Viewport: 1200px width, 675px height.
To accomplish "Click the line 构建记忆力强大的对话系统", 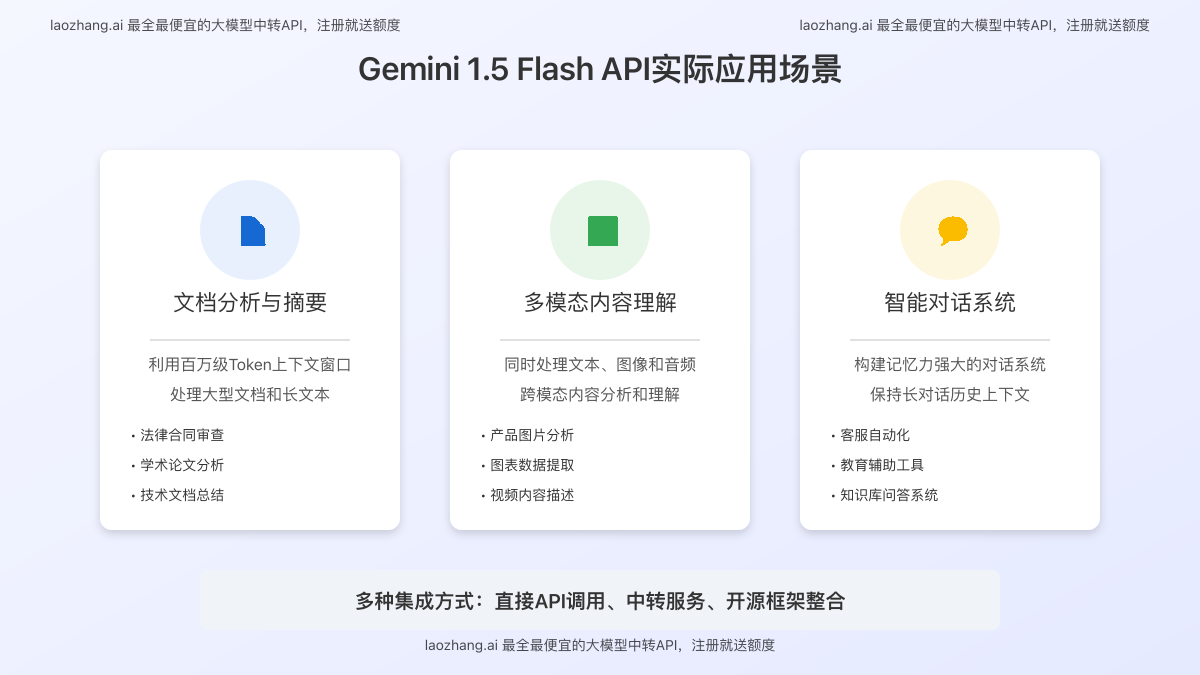I will [x=950, y=365].
